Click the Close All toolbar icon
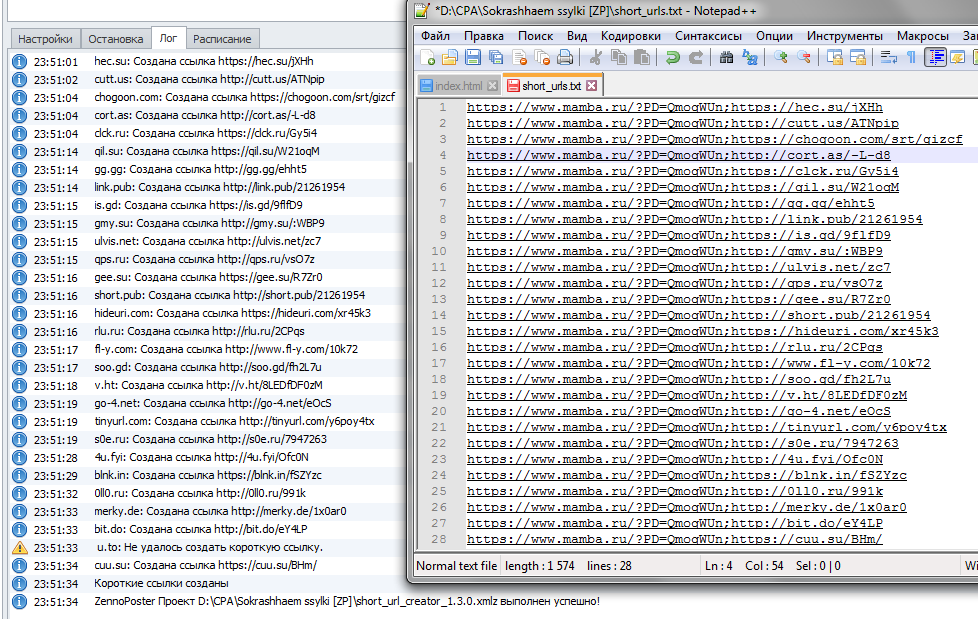 (542, 57)
